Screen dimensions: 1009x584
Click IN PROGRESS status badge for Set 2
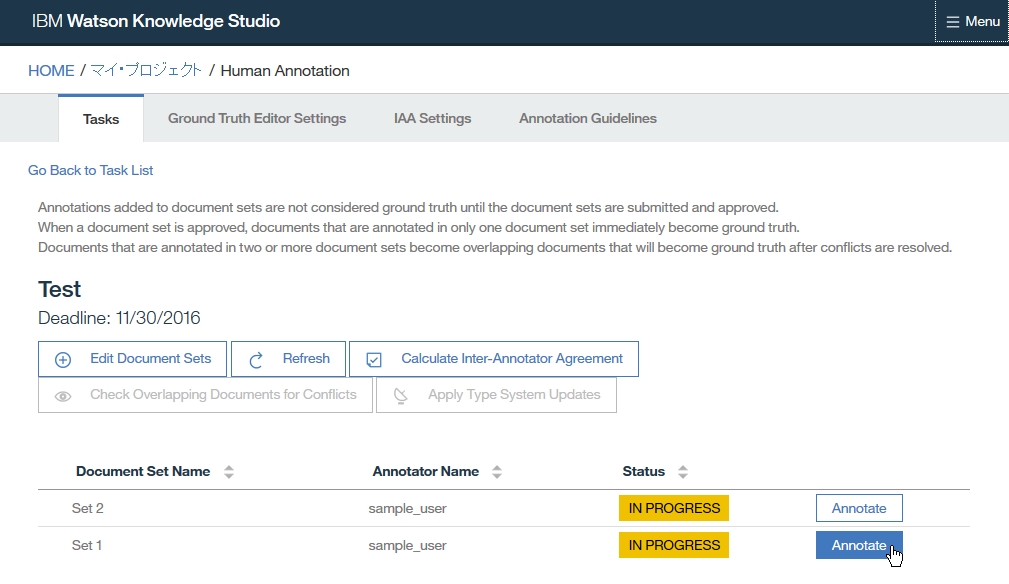click(x=674, y=508)
